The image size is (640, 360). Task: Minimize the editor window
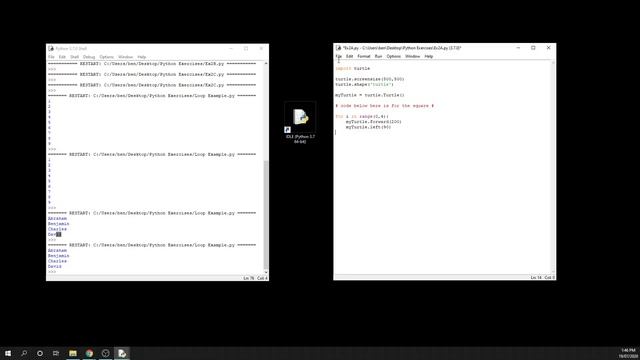pyautogui.click(x=518, y=48)
